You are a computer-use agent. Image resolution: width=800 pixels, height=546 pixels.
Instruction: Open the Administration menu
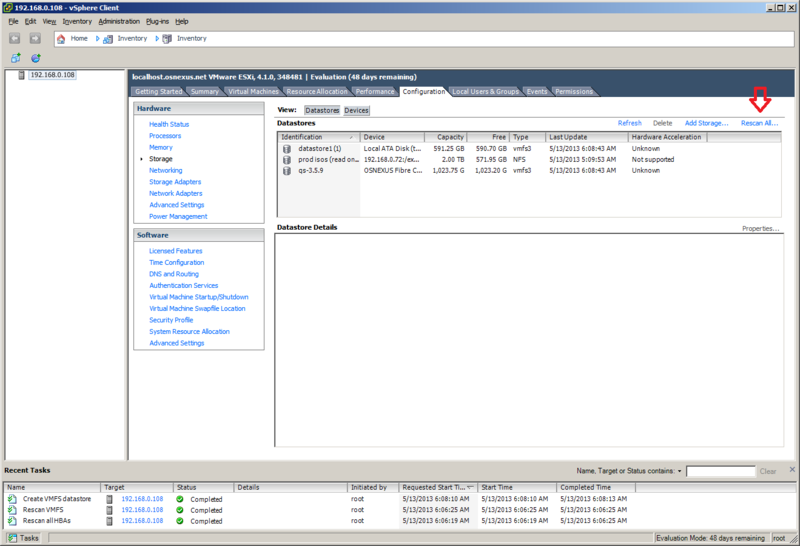tap(119, 21)
